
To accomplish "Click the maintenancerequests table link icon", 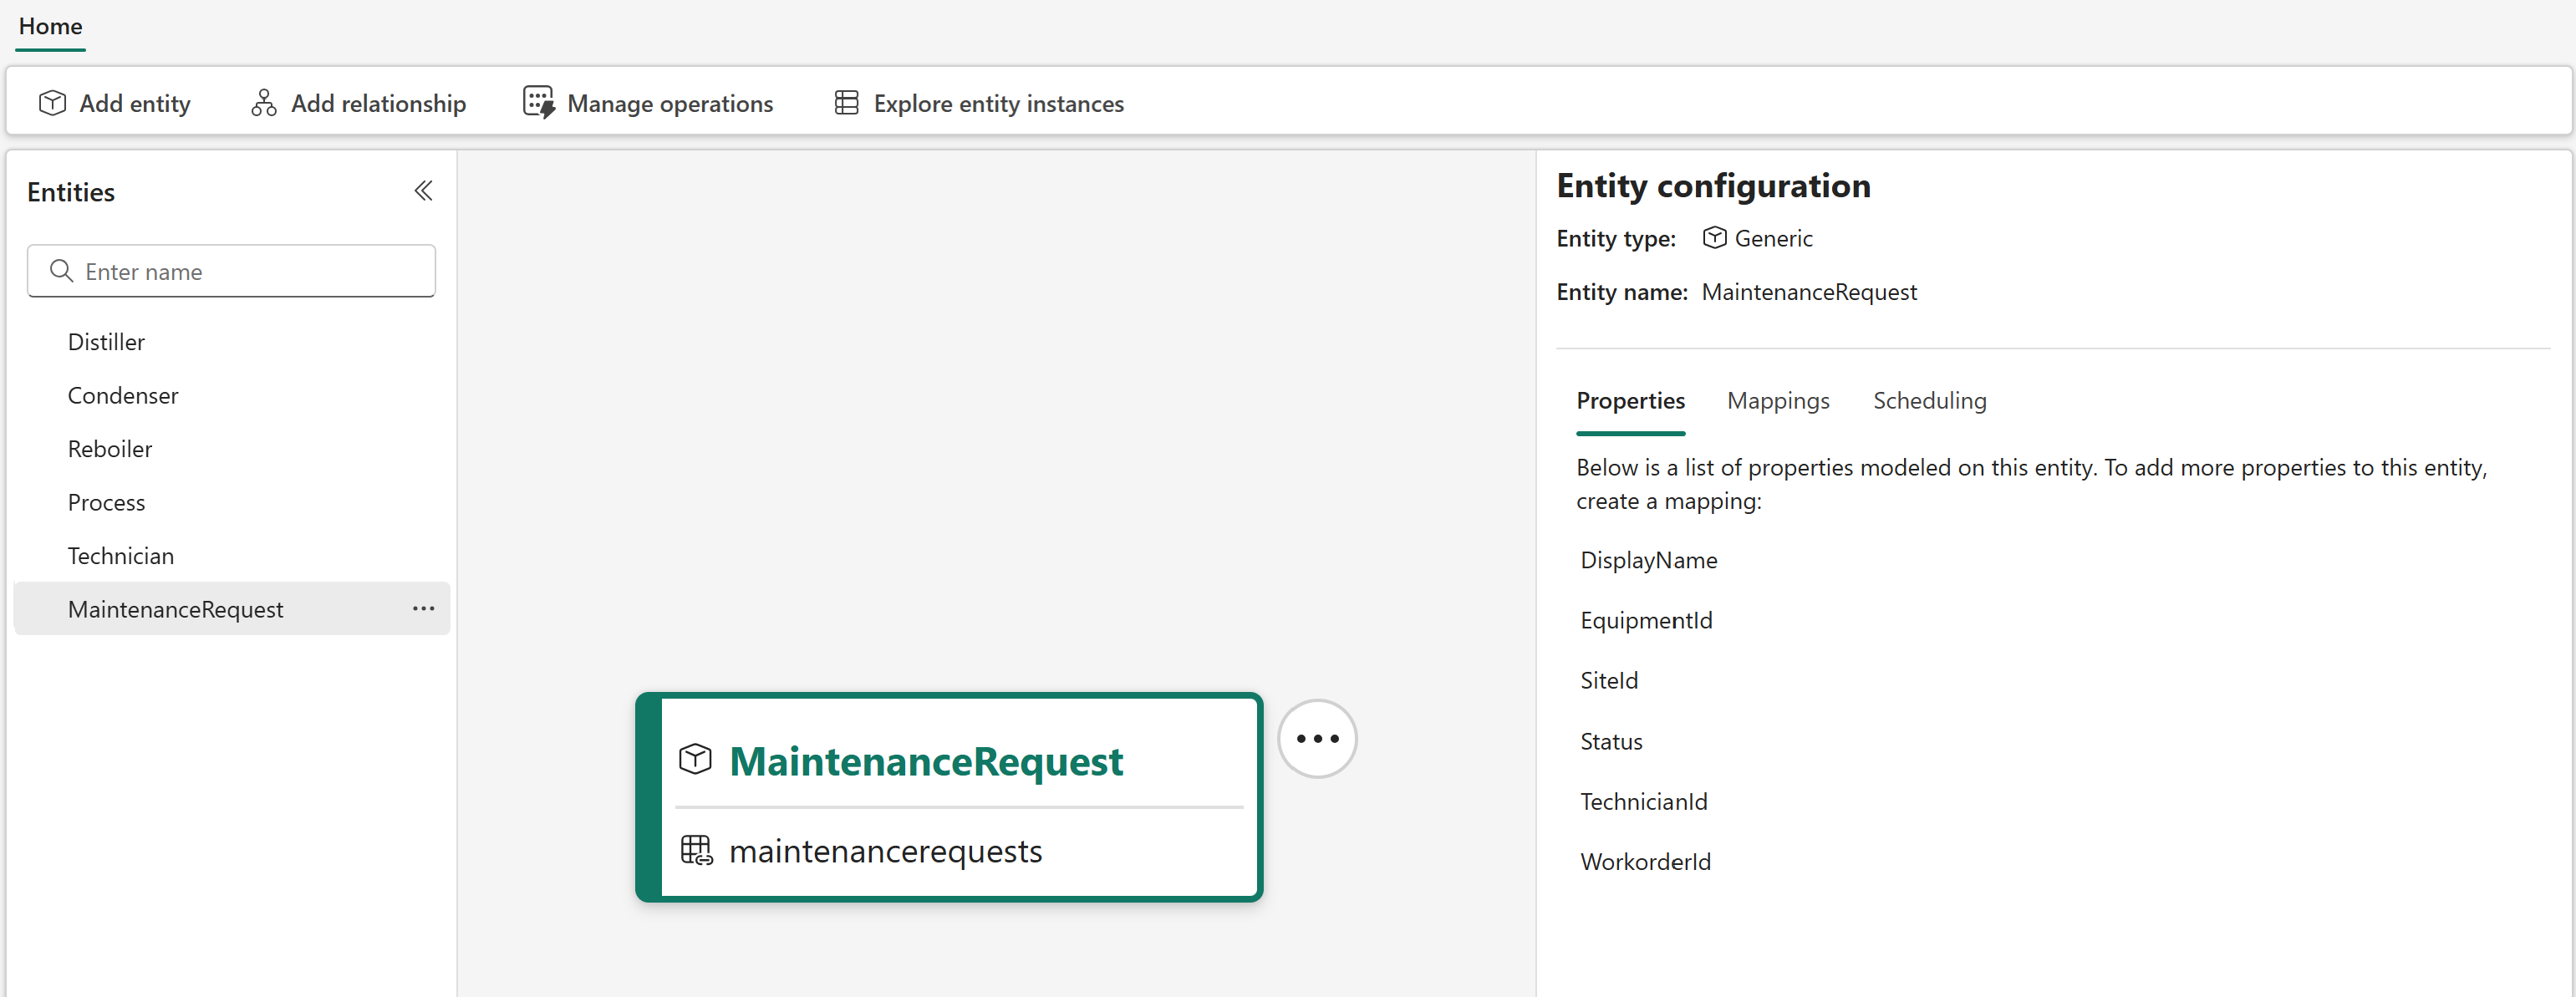I will pyautogui.click(x=696, y=850).
